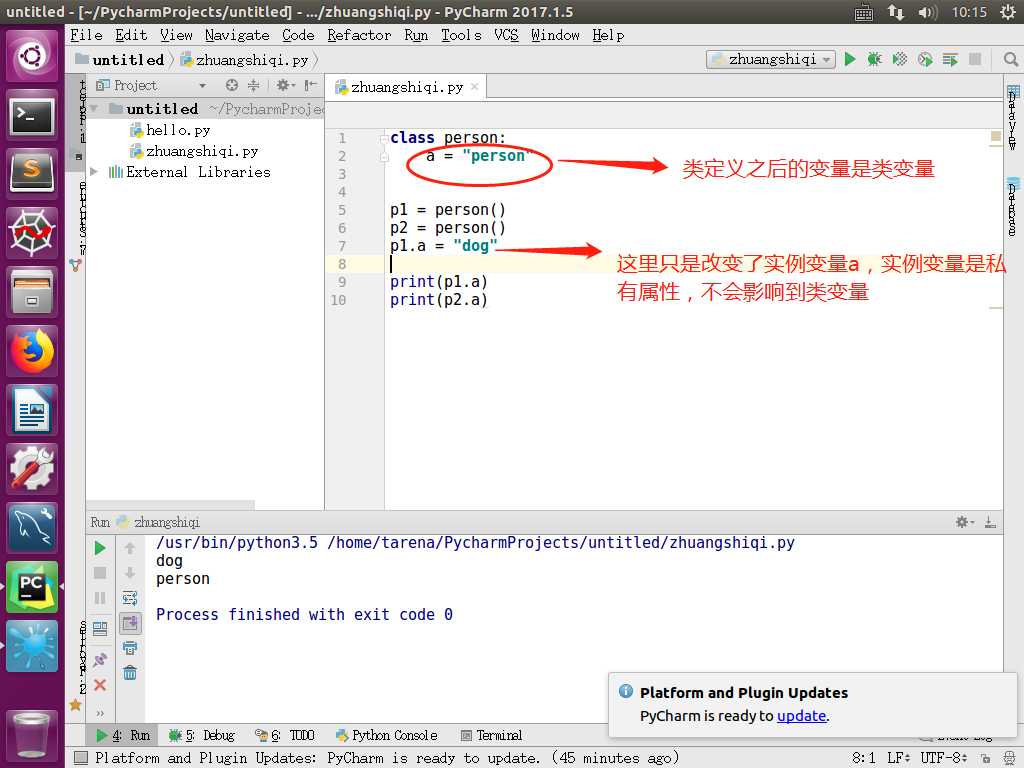This screenshot has height=768, width=1024.
Task: Launch Firefox from Ubuntu dock
Action: (32, 351)
